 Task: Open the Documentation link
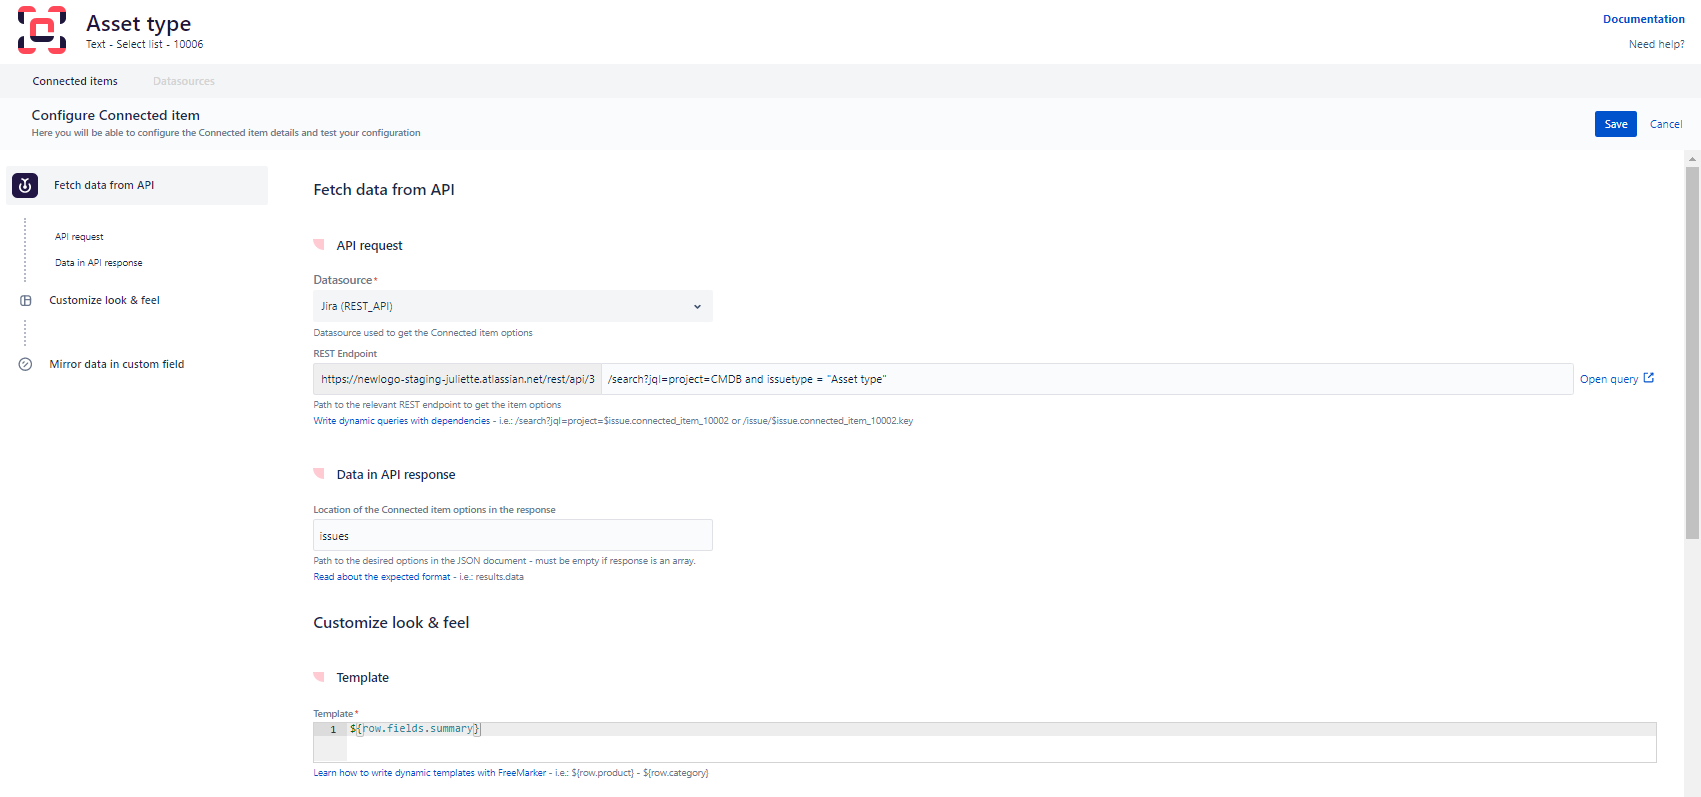coord(1643,19)
